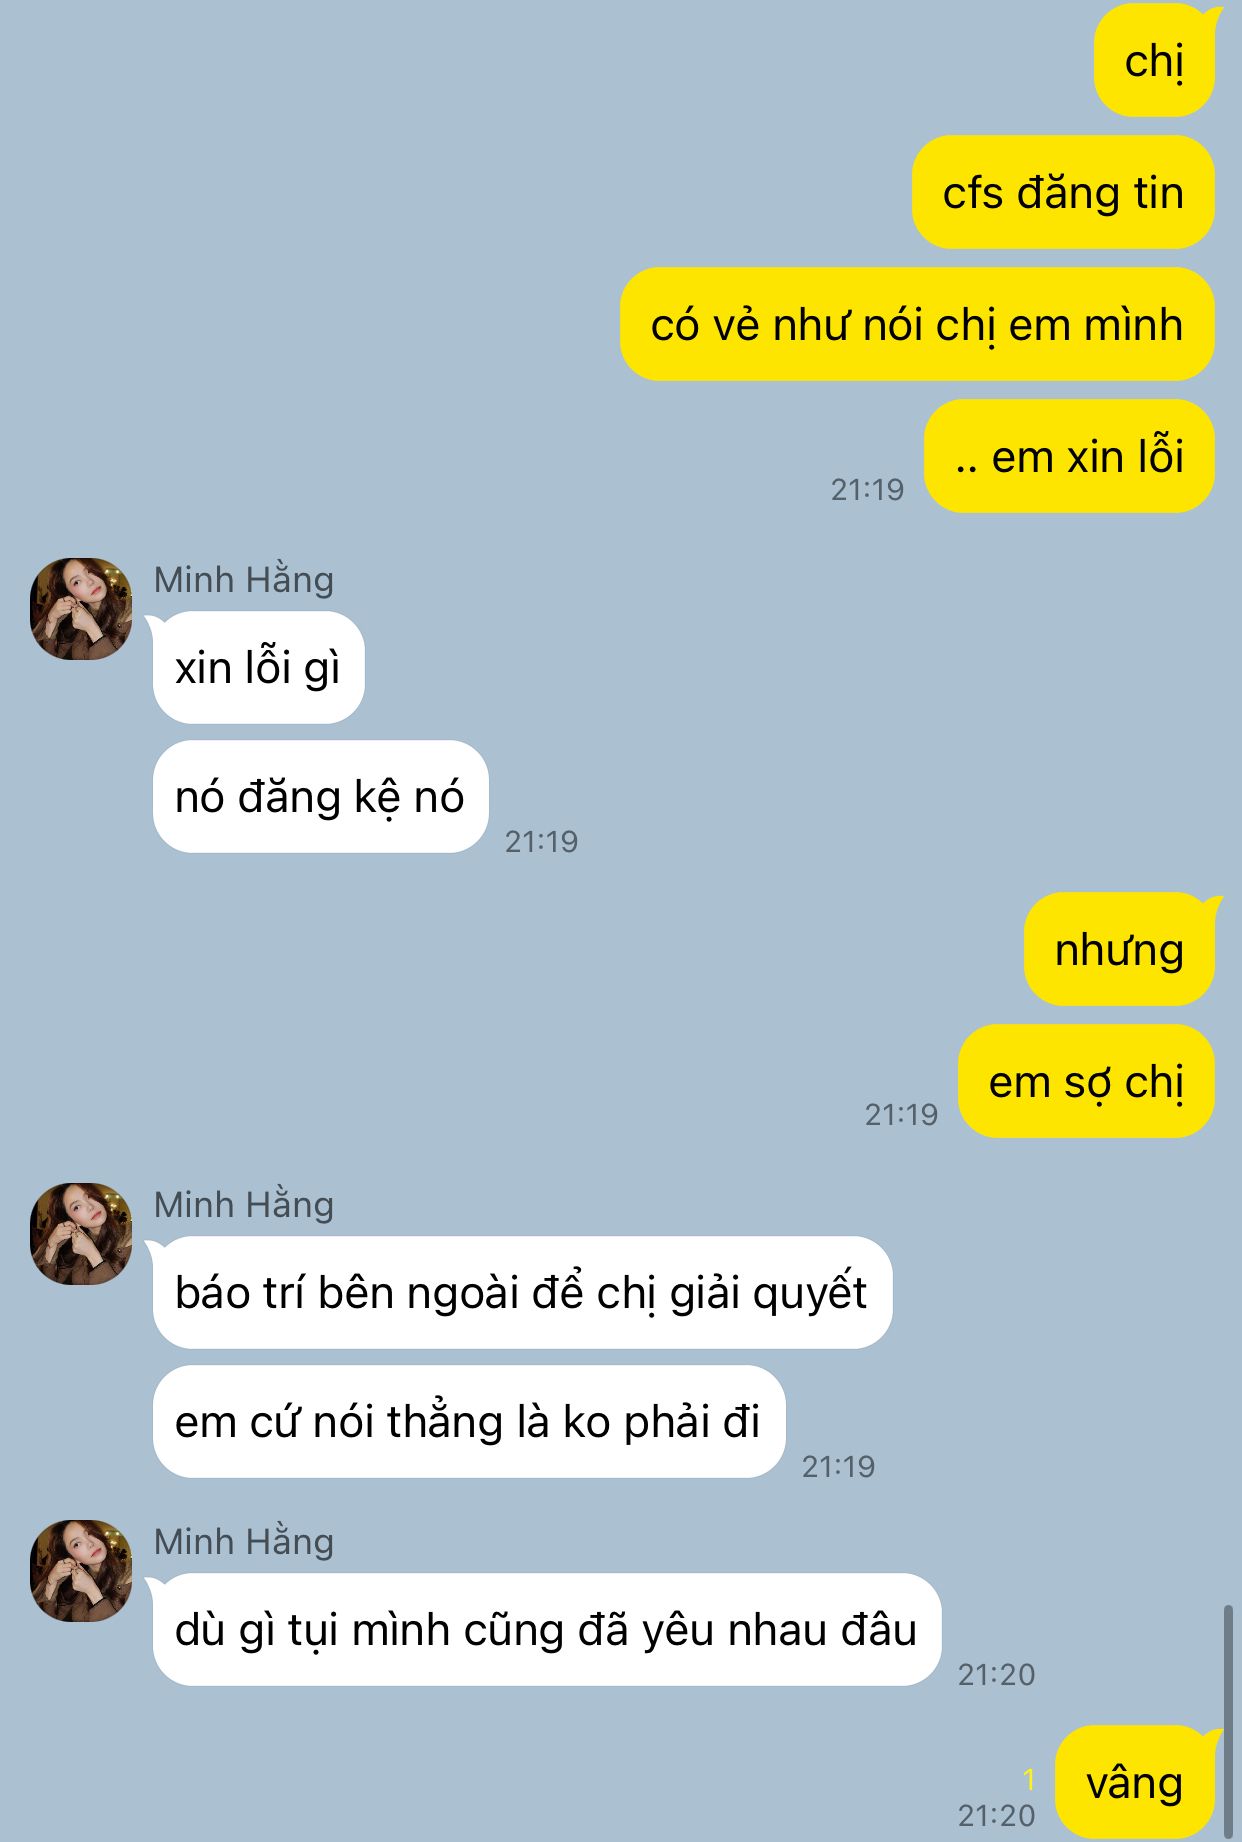Select the 'chị' message bubble

1155,61
